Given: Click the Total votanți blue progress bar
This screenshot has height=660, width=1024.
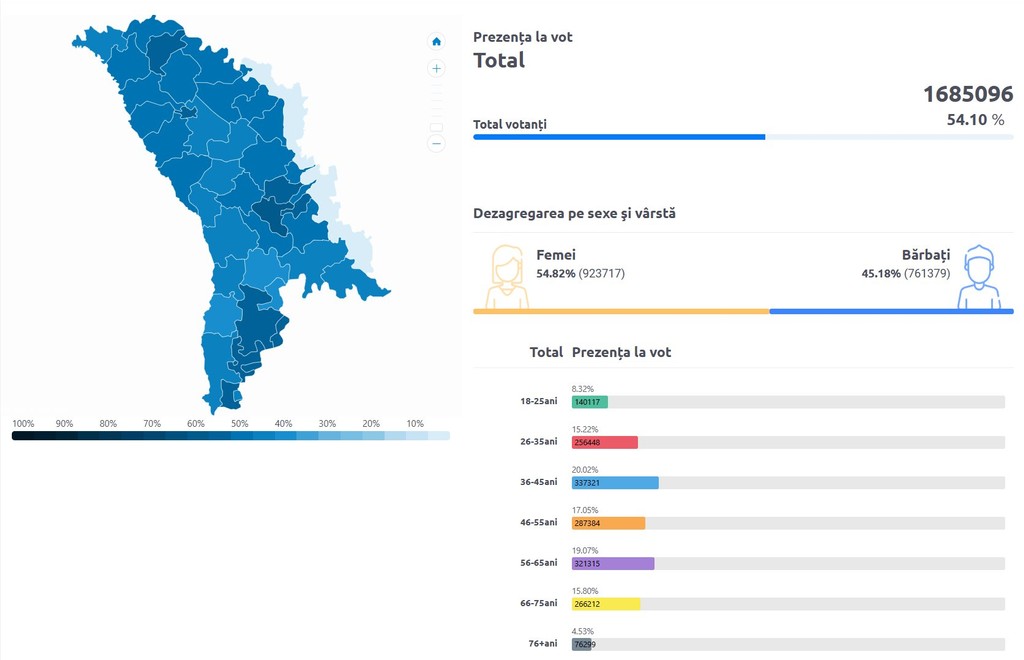Looking at the screenshot, I should pos(619,137).
